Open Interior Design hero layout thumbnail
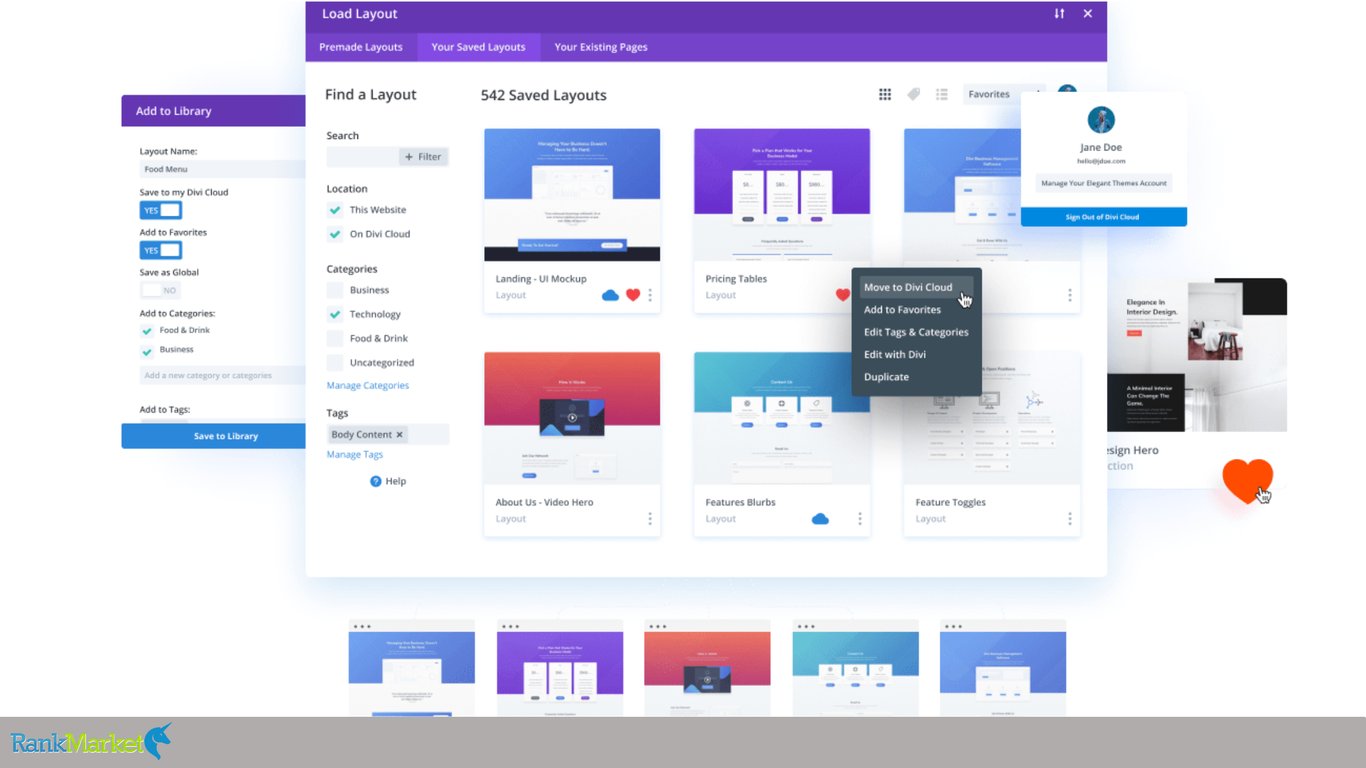Image resolution: width=1366 pixels, height=768 pixels. [1197, 355]
